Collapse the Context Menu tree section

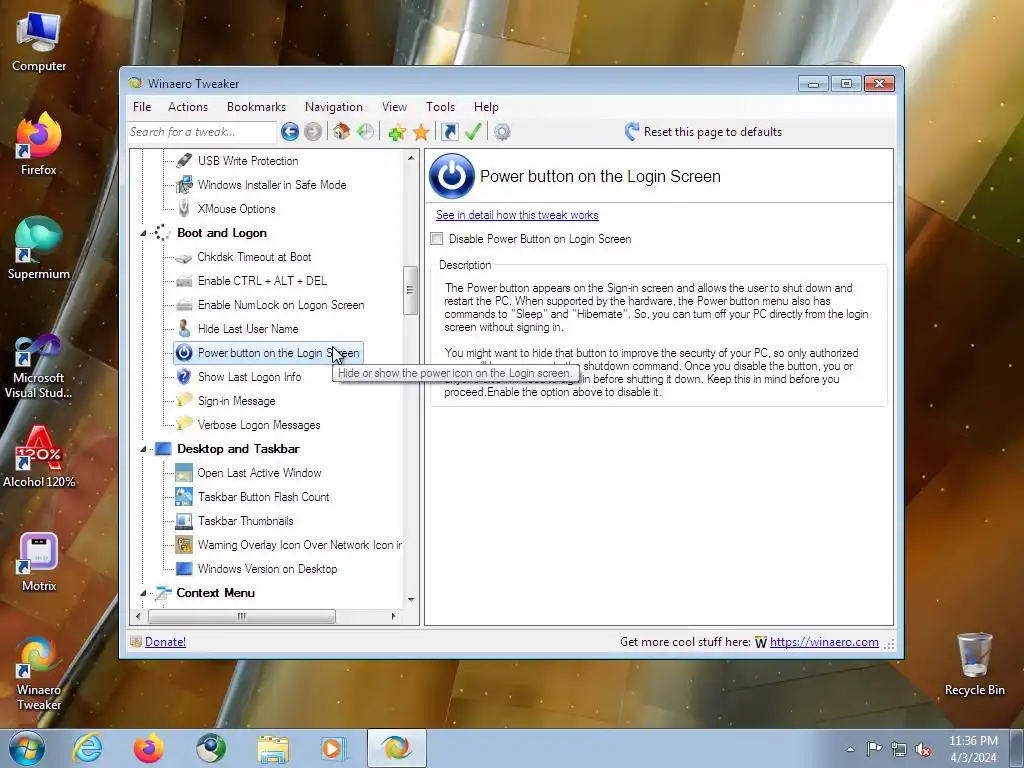[x=143, y=593]
